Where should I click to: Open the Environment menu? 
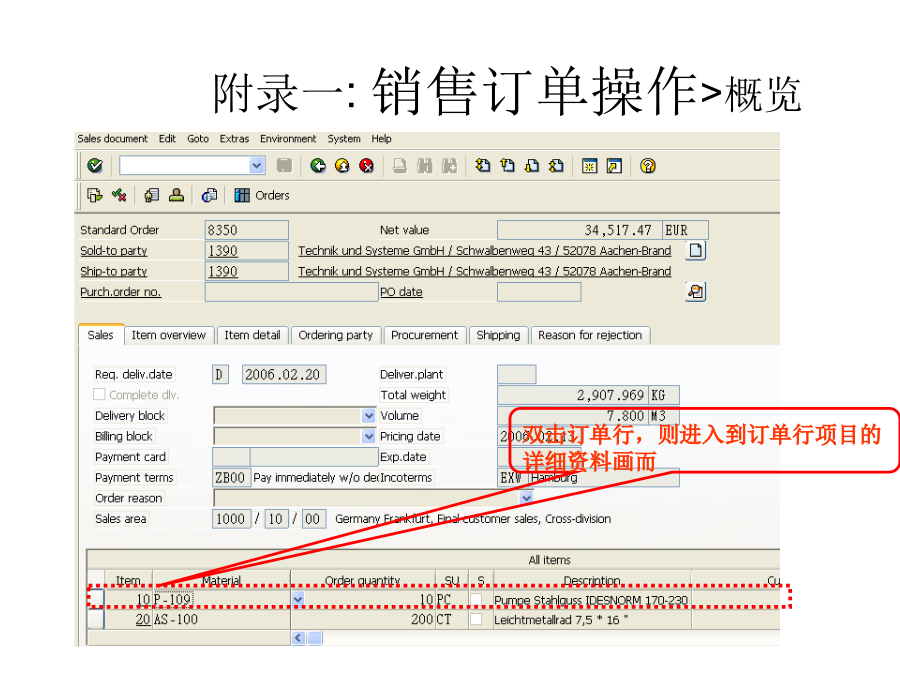click(x=288, y=139)
